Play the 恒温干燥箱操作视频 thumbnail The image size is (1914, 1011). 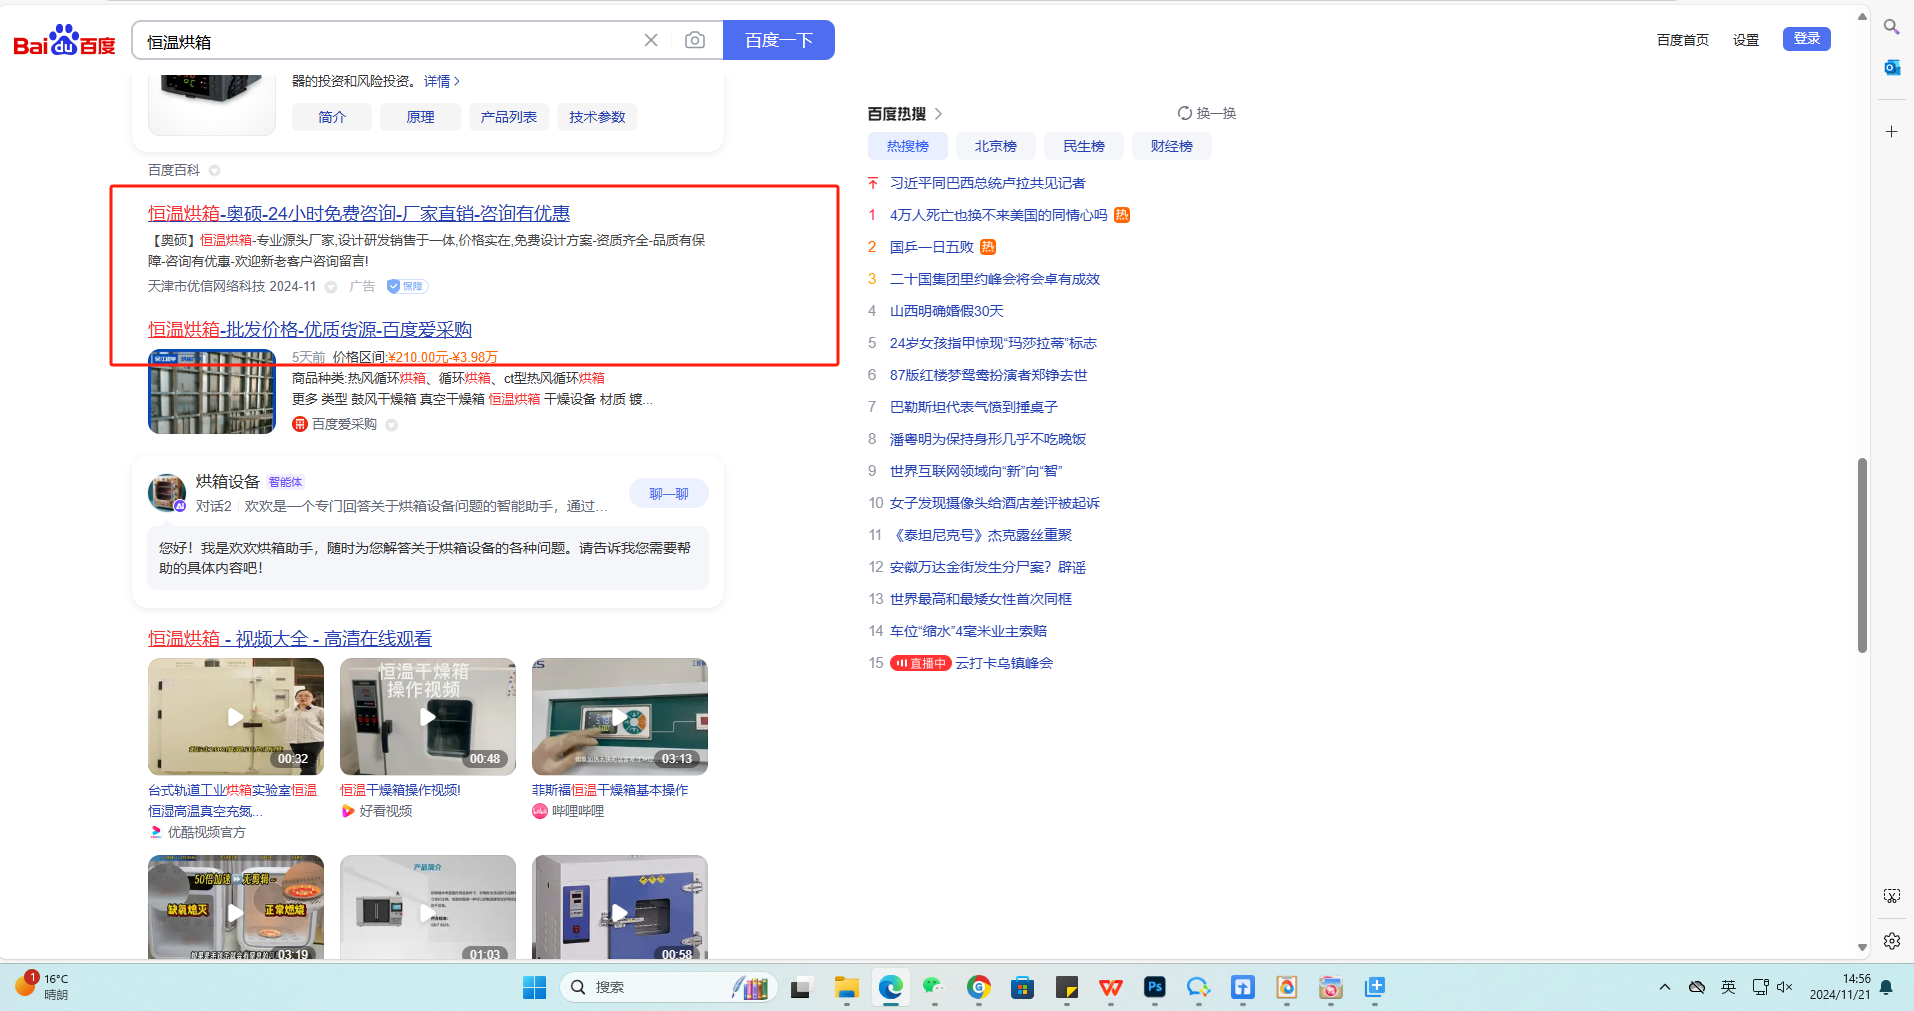(x=427, y=716)
